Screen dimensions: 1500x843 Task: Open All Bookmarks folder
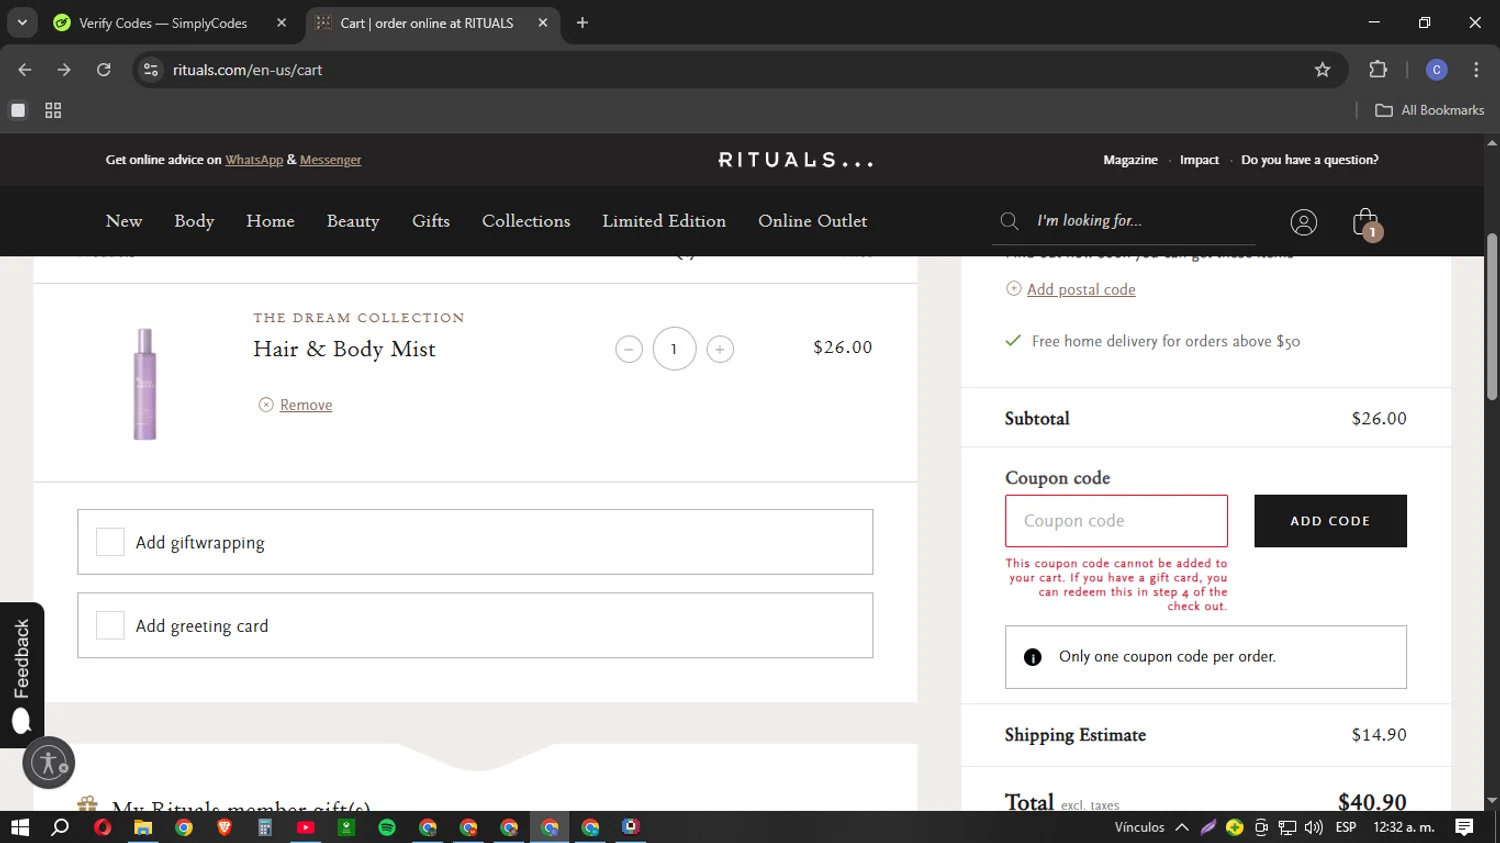point(1430,110)
